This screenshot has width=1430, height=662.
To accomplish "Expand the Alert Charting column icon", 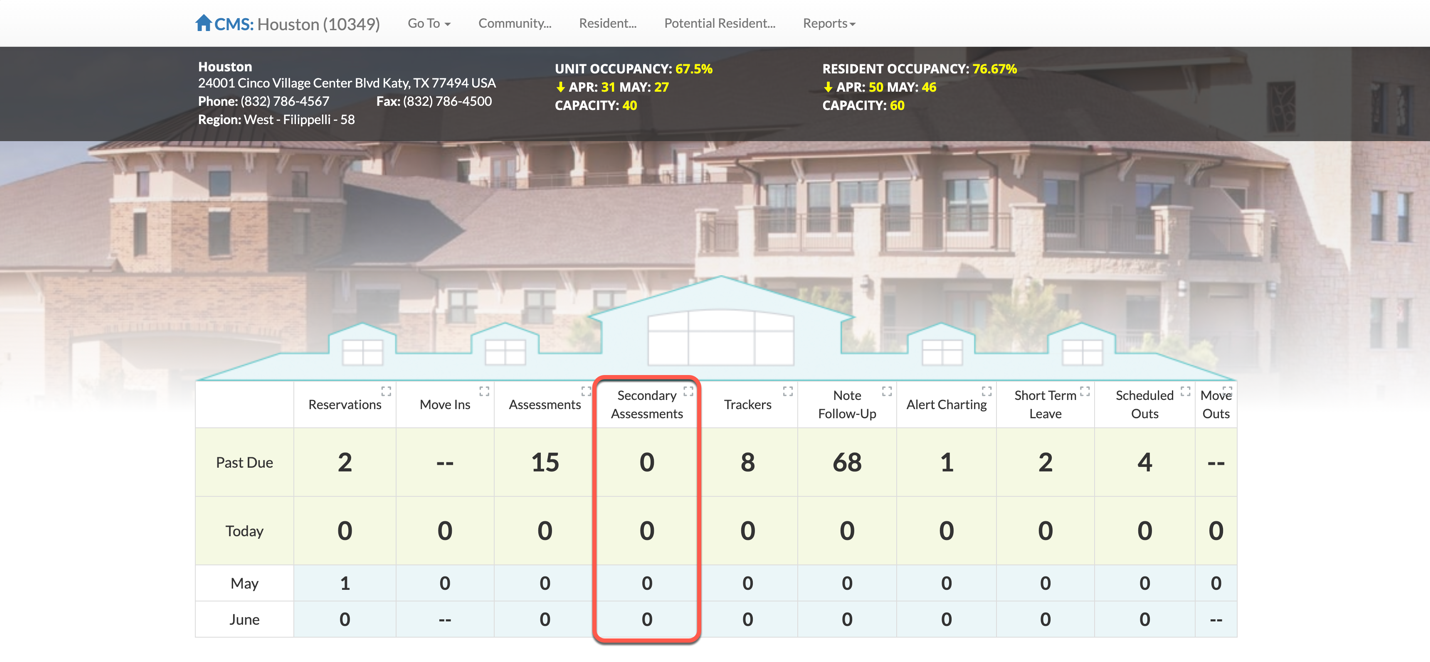I will pyautogui.click(x=987, y=391).
